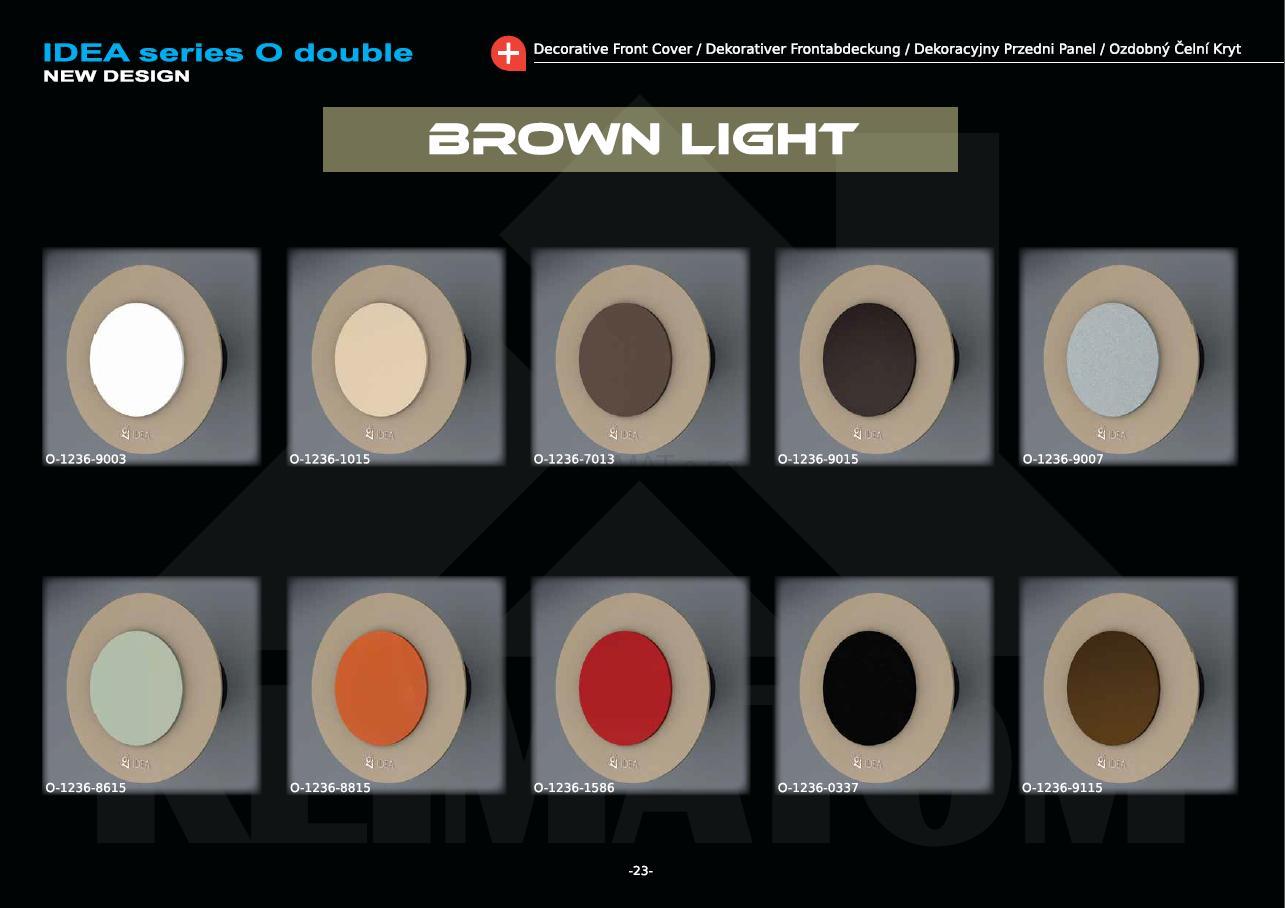Open the O-1236-9015 dark cover image
The image size is (1285, 908).
point(884,357)
